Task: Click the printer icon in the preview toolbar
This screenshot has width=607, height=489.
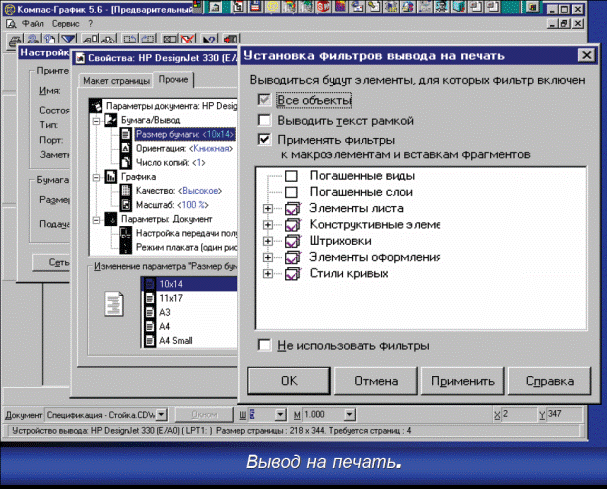Action: [15, 39]
